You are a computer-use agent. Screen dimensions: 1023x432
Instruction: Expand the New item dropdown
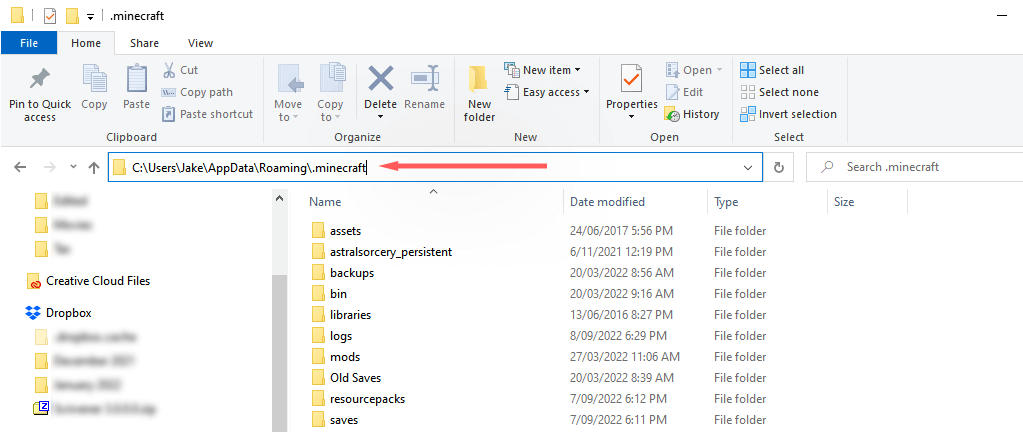point(543,70)
